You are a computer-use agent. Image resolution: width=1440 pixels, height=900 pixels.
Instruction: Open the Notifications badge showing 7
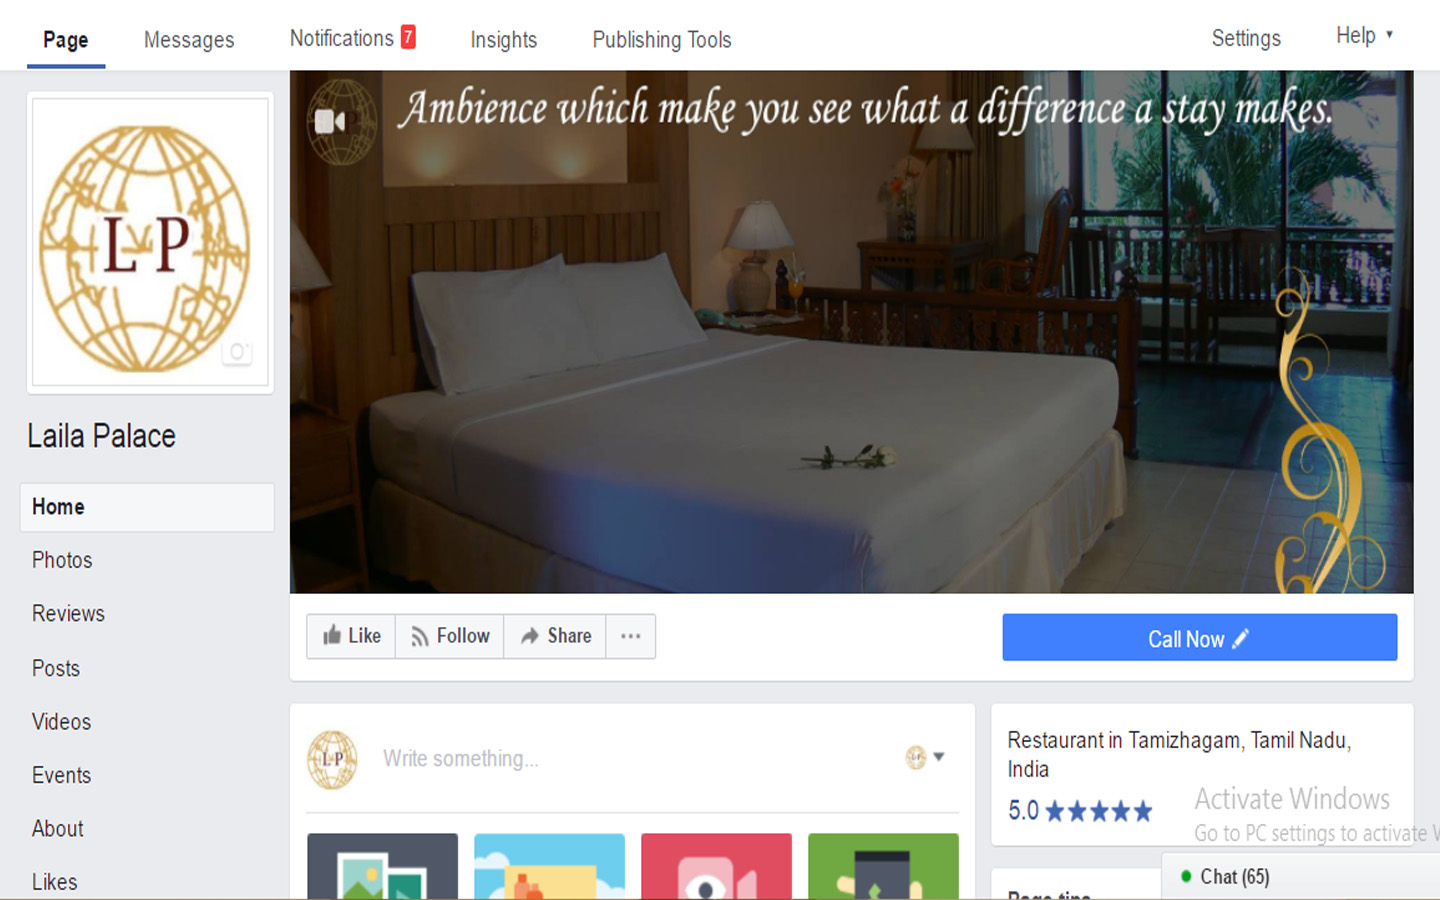pos(408,37)
